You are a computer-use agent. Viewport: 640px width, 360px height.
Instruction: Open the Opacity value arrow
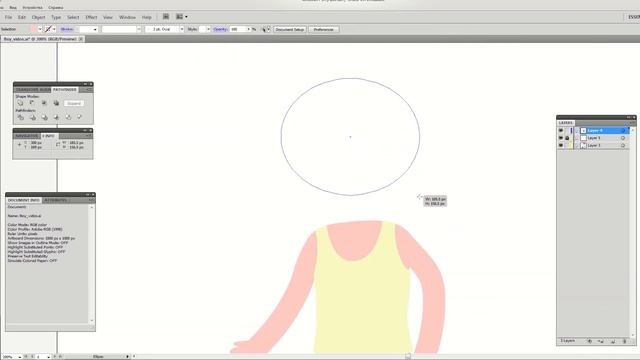(x=248, y=29)
